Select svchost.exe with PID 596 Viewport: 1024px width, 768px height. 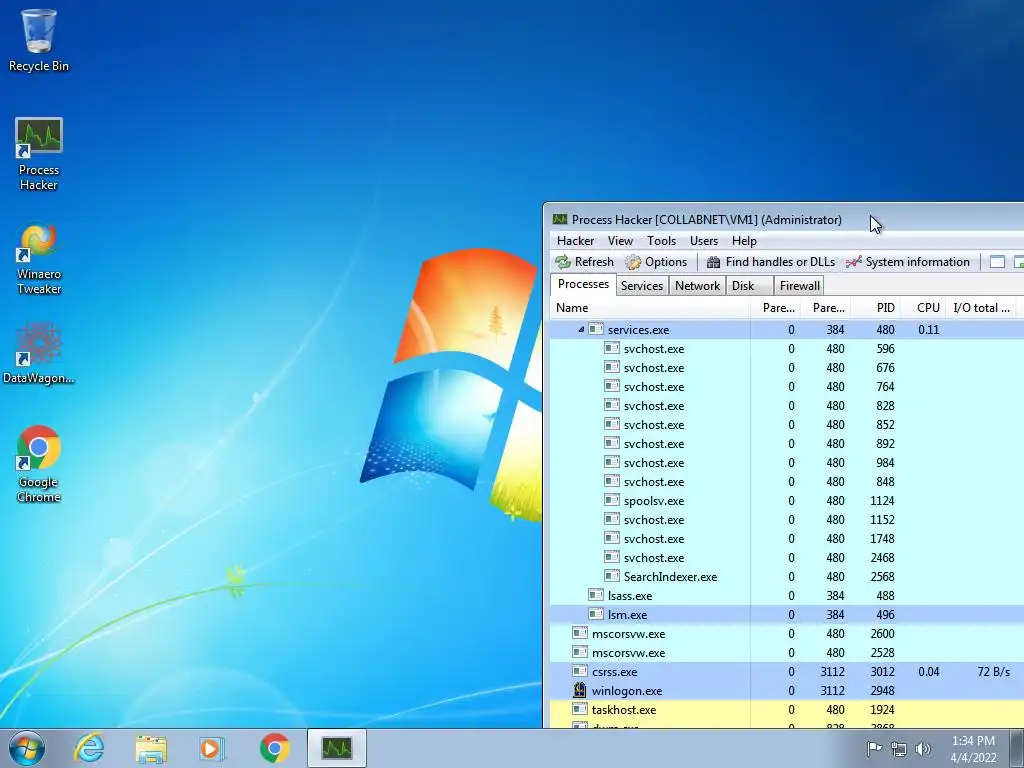tap(787, 349)
